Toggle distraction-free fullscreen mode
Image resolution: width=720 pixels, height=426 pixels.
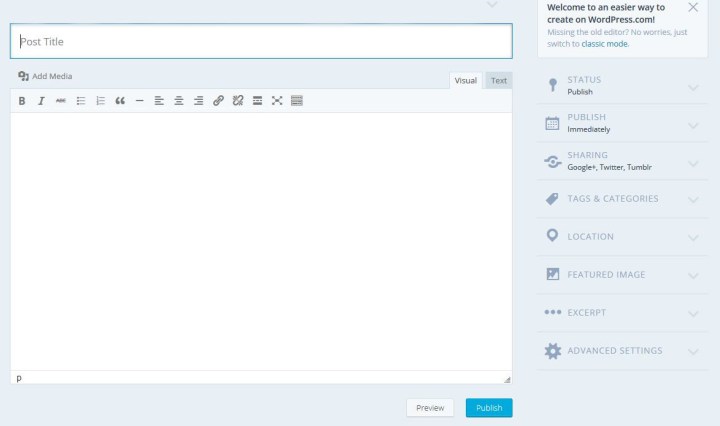[x=277, y=101]
